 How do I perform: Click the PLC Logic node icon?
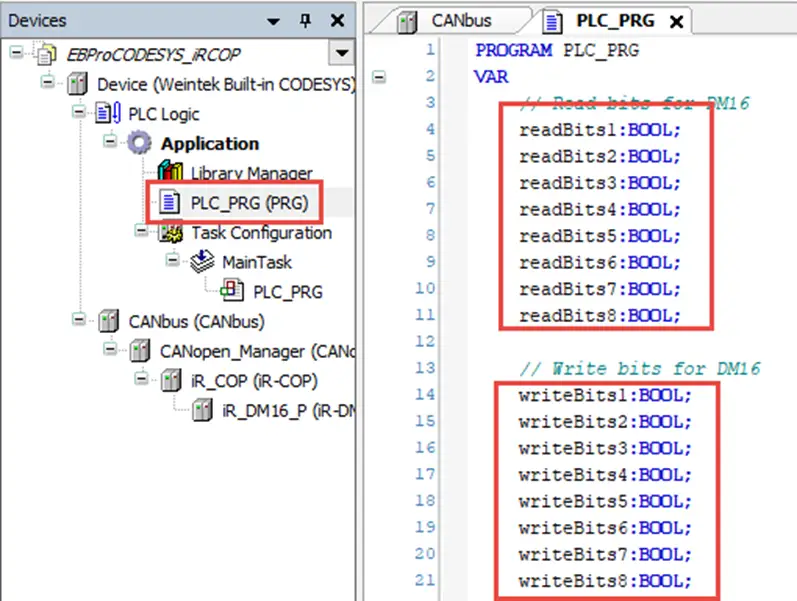tap(108, 113)
